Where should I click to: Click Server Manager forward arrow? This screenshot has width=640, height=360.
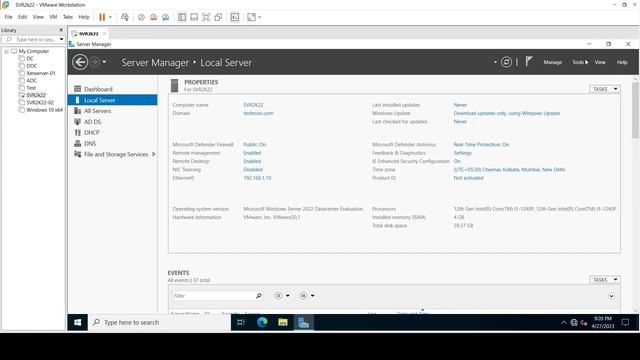(x=94, y=62)
